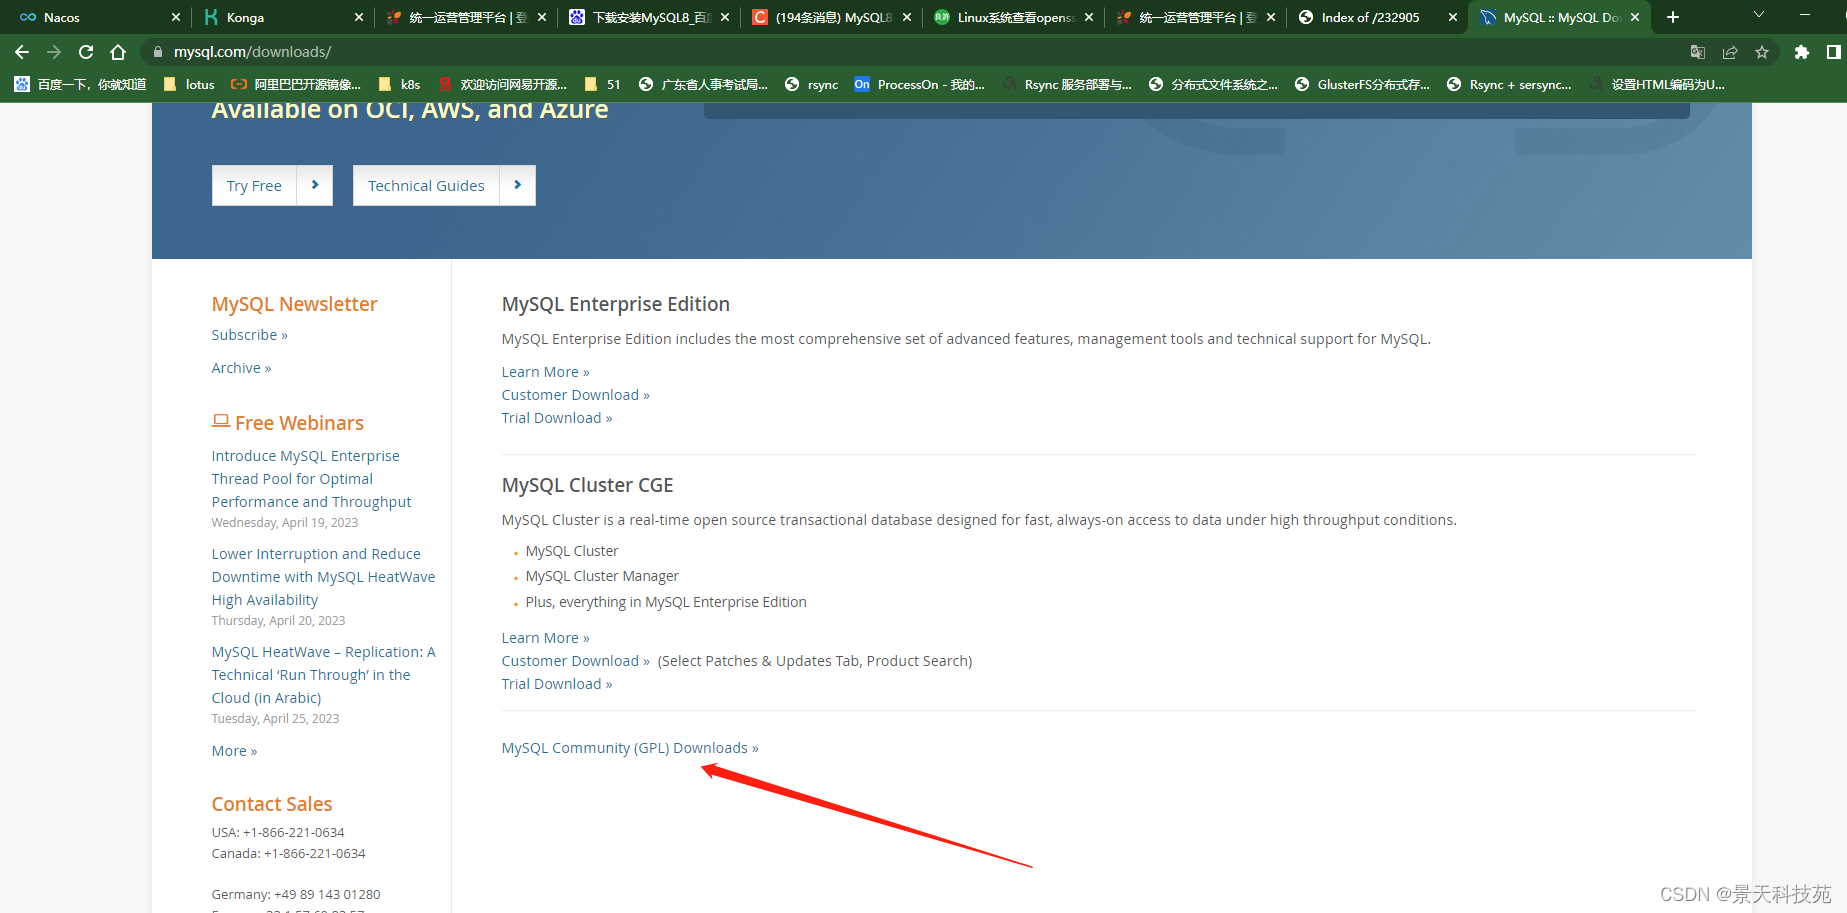Open the rsync bookmark

812,85
